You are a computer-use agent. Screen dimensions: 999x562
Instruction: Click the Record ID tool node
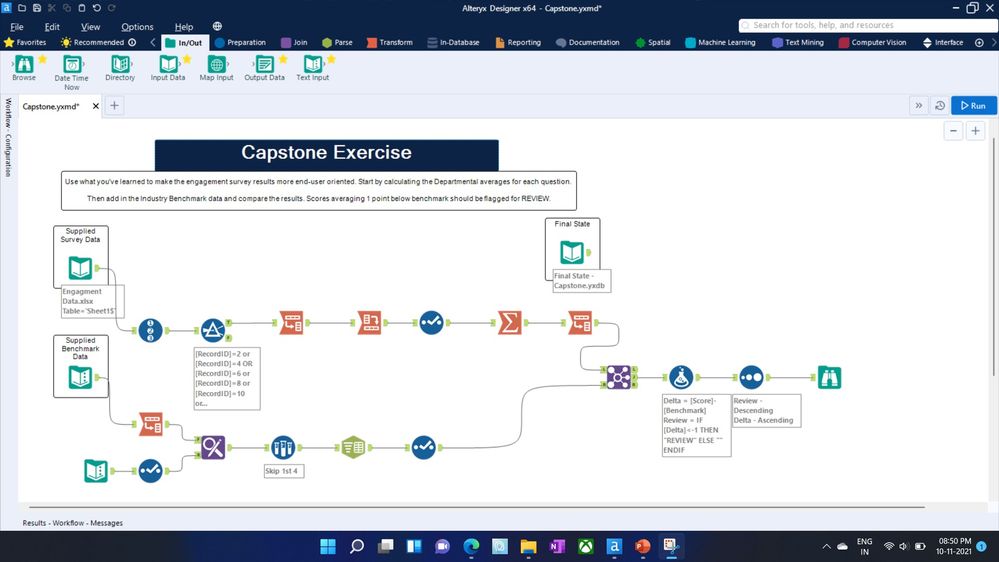[150, 331]
